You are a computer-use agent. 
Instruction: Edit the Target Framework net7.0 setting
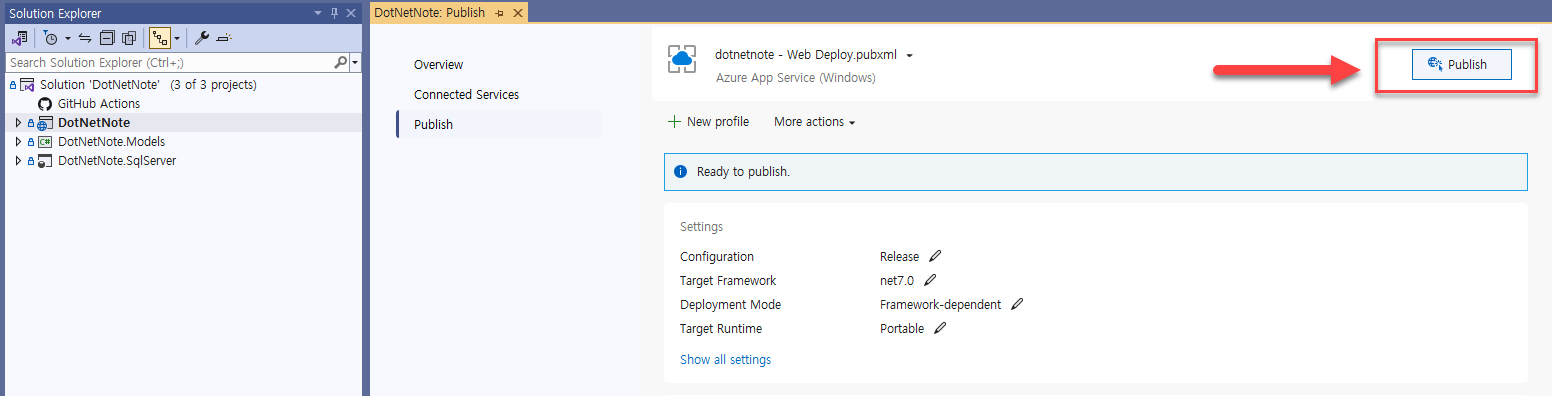930,280
